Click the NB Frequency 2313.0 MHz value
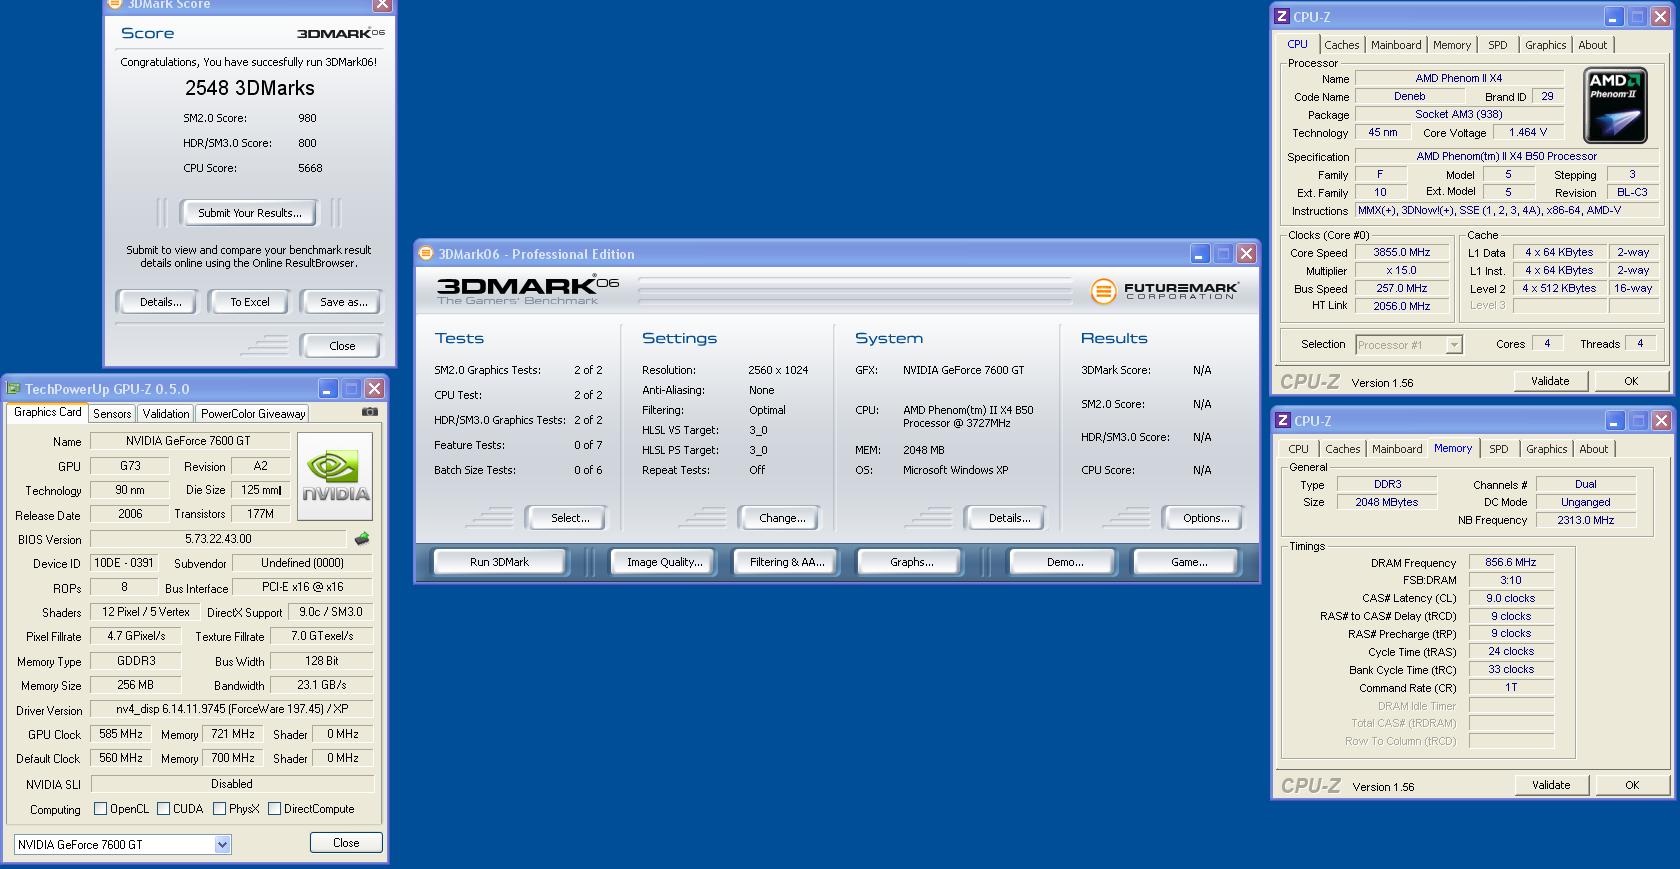 click(1585, 520)
